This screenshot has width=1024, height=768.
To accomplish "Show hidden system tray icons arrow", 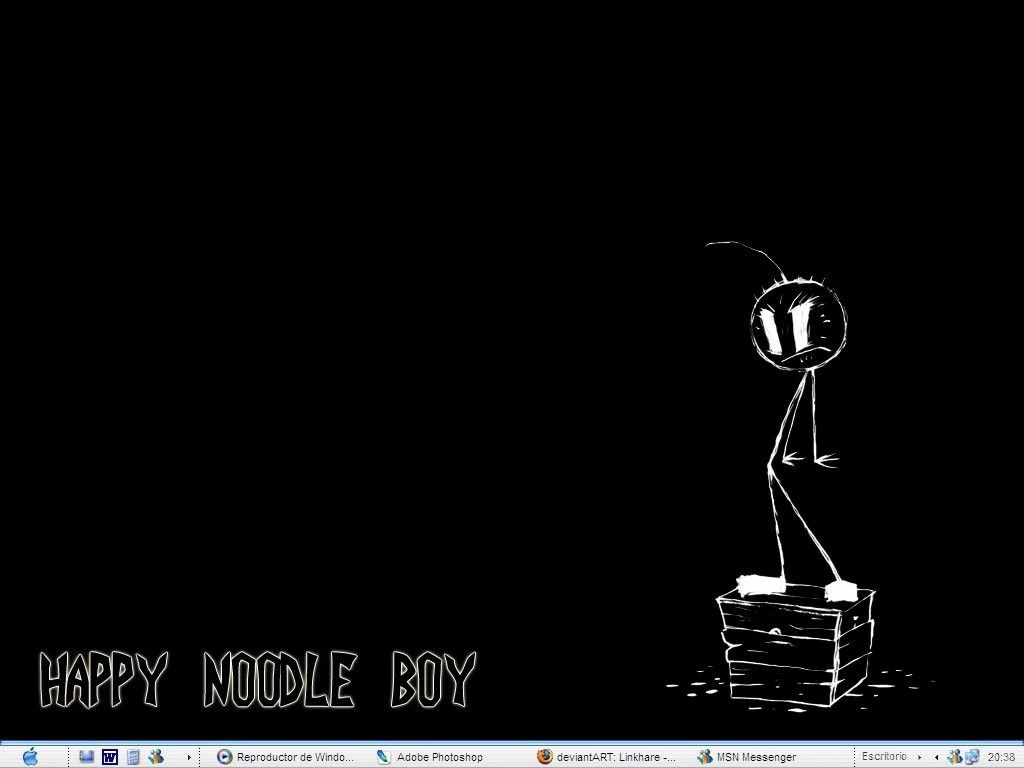I will point(936,757).
